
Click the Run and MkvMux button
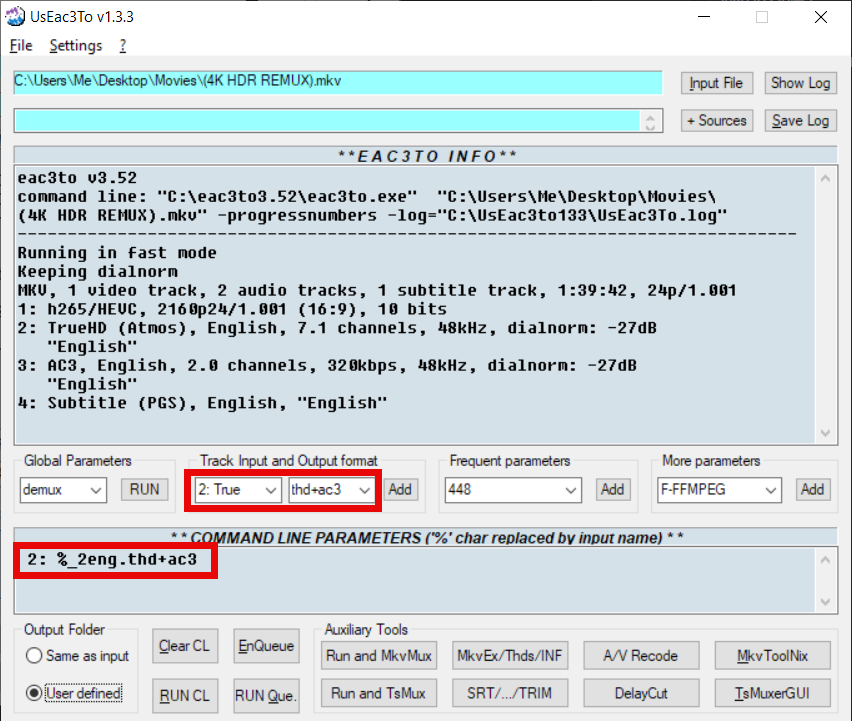pyautogui.click(x=379, y=656)
